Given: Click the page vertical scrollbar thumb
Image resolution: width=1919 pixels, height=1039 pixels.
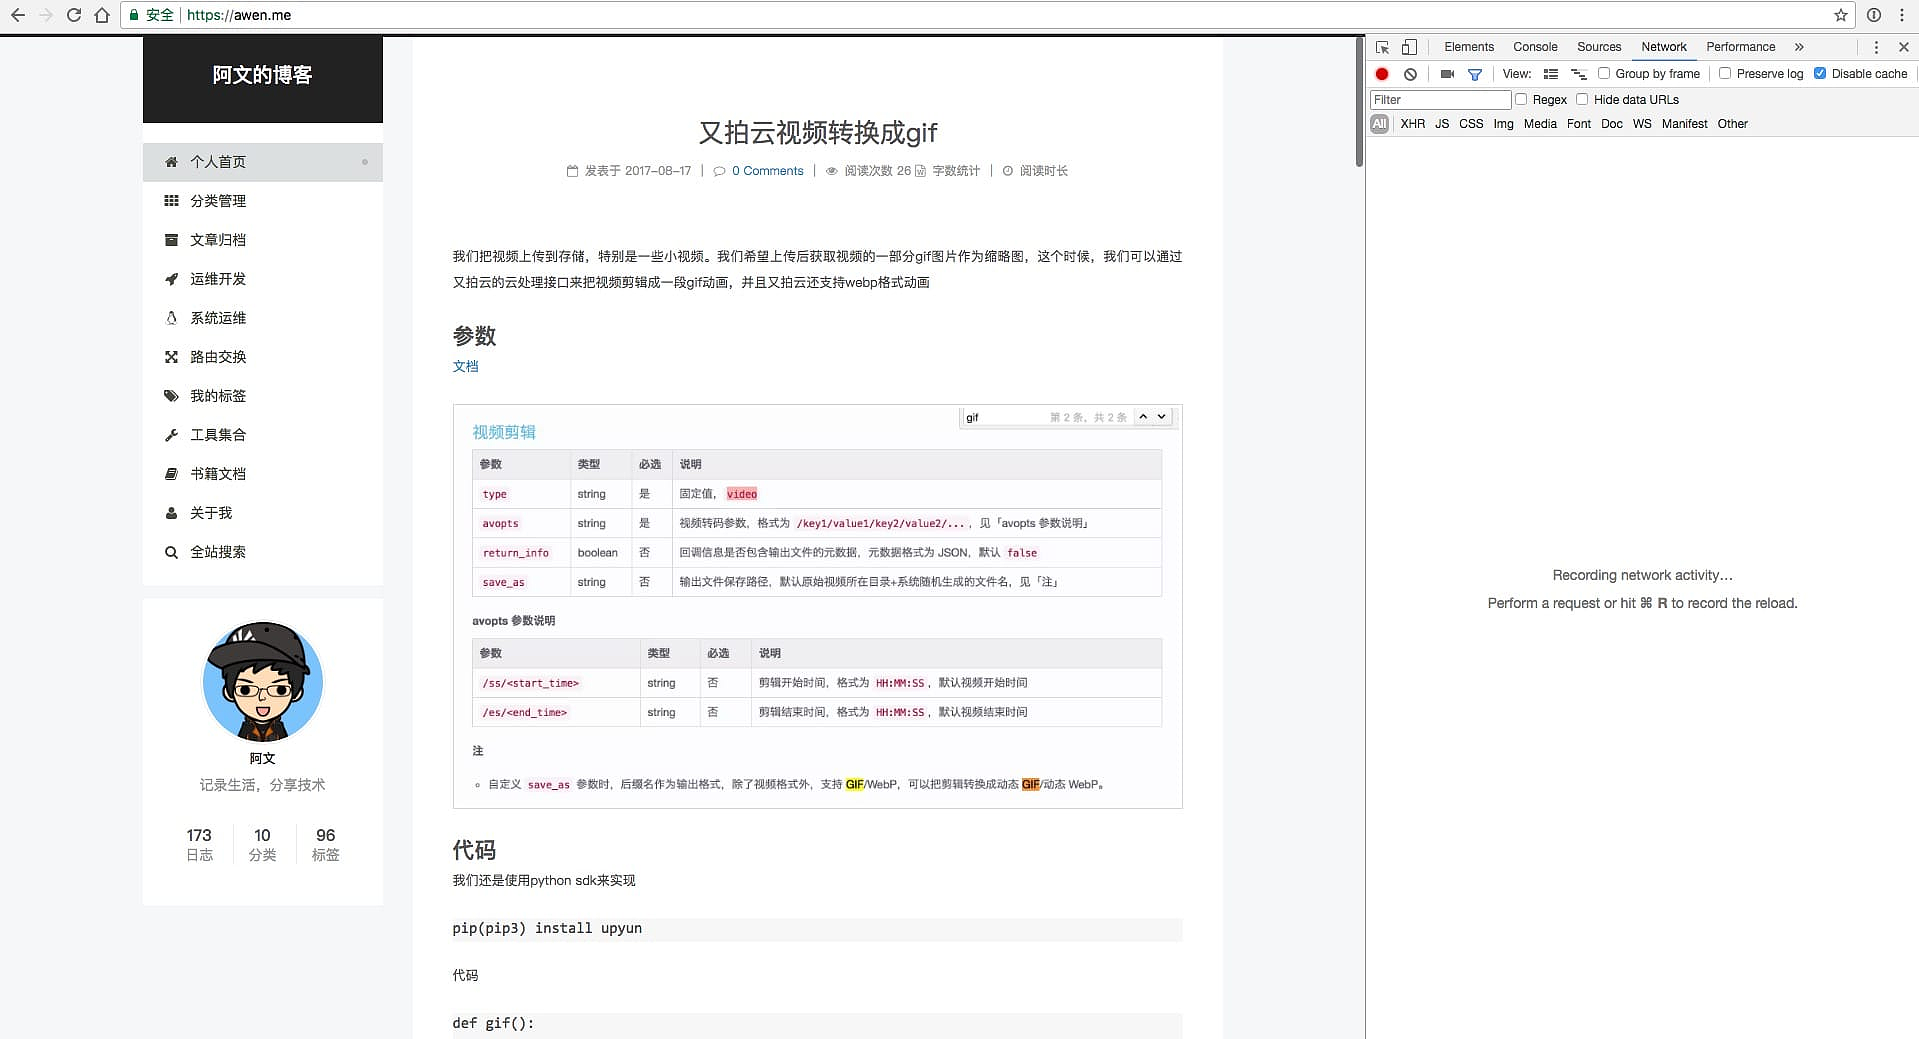Looking at the screenshot, I should [1359, 100].
